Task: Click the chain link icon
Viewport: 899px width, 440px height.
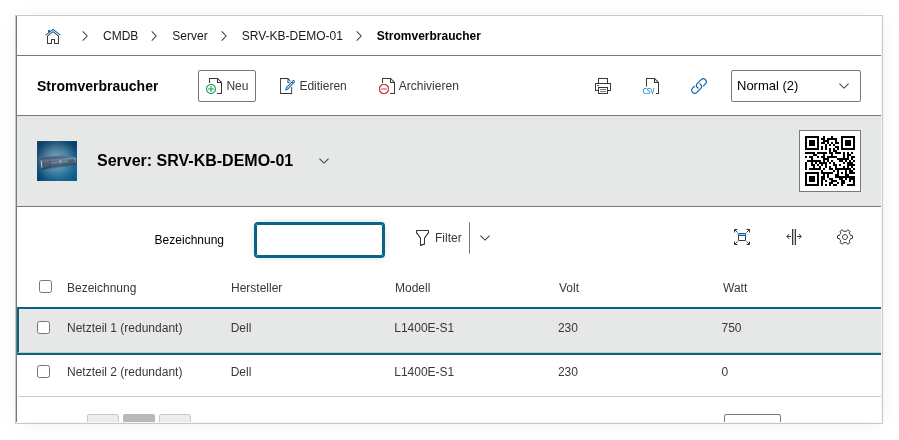Action: tap(699, 86)
